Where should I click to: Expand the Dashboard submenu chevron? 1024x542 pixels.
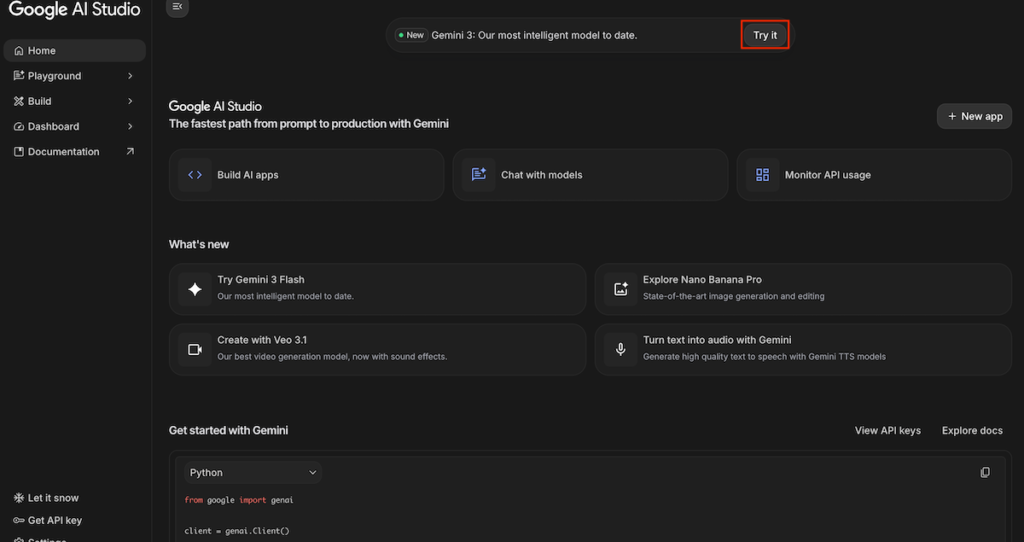coord(130,127)
